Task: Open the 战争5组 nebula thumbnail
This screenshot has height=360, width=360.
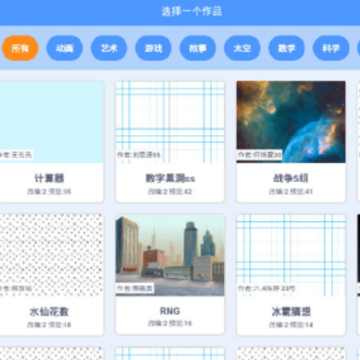Action: (x=291, y=122)
